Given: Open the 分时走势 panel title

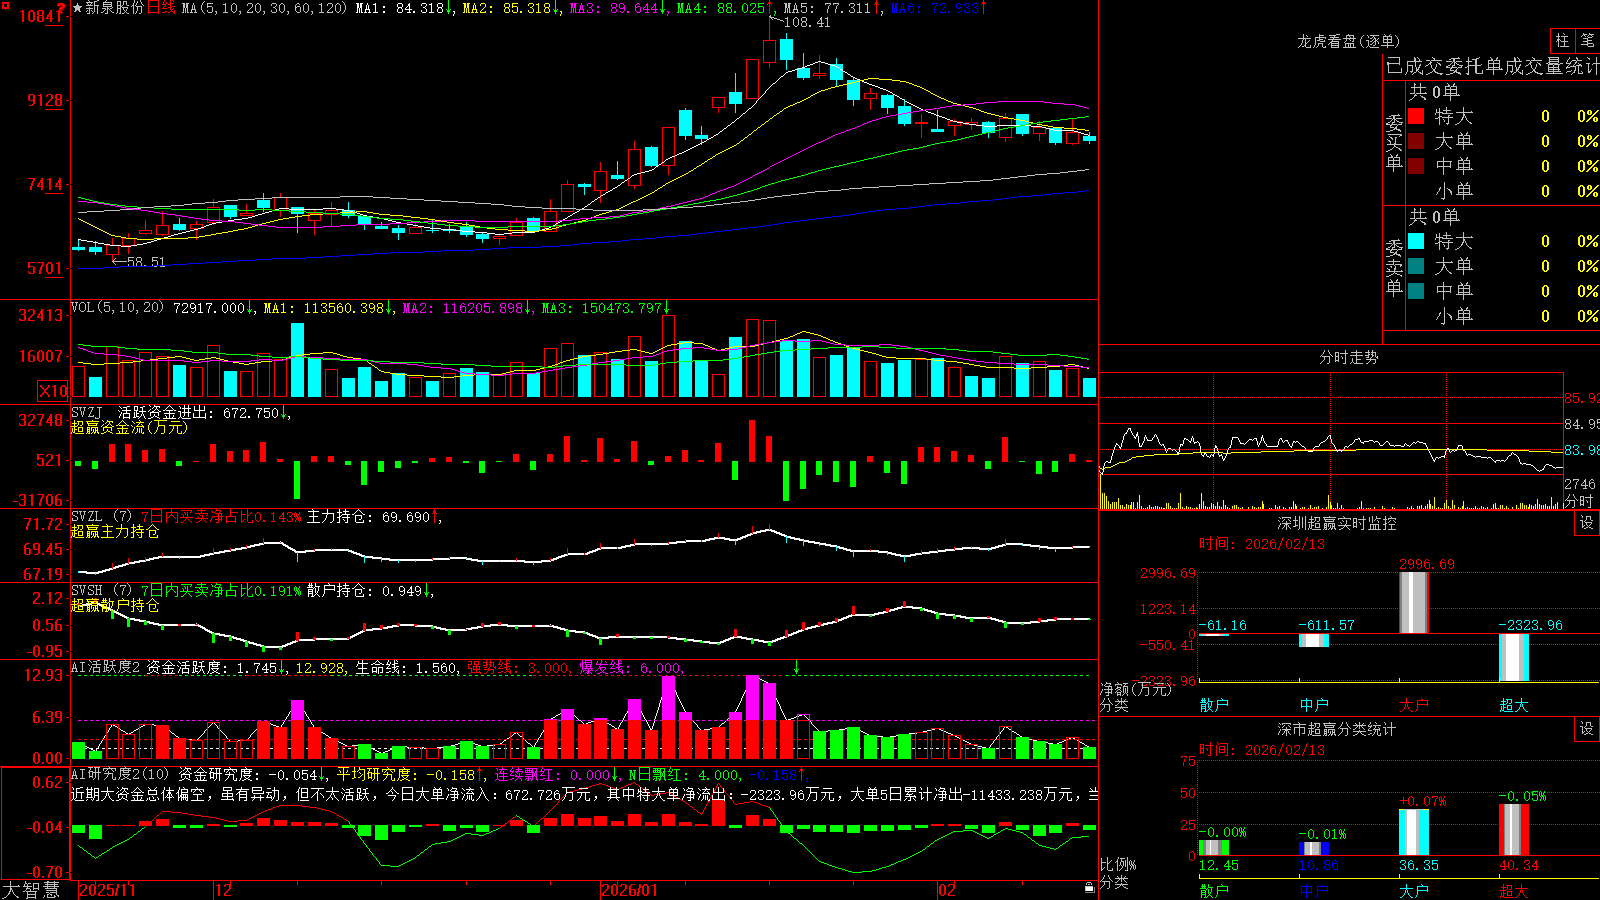Looking at the screenshot, I should (x=1349, y=357).
